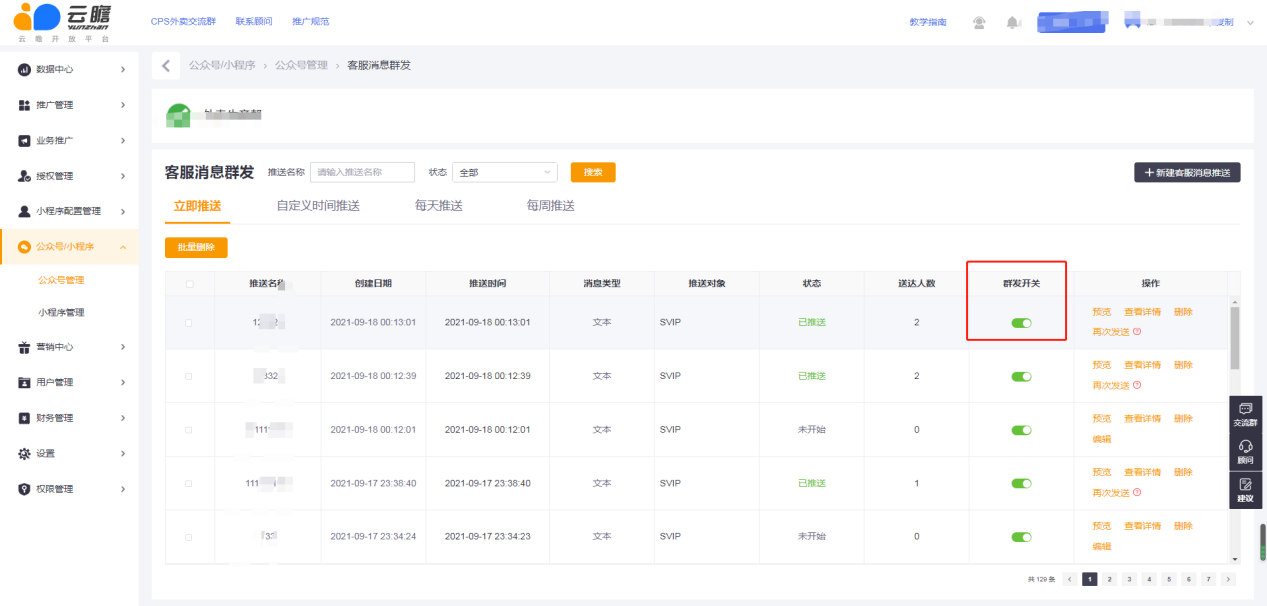The height and width of the screenshot is (606, 1267).
Task: Switch to the 立即推送 tab
Action: point(197,206)
